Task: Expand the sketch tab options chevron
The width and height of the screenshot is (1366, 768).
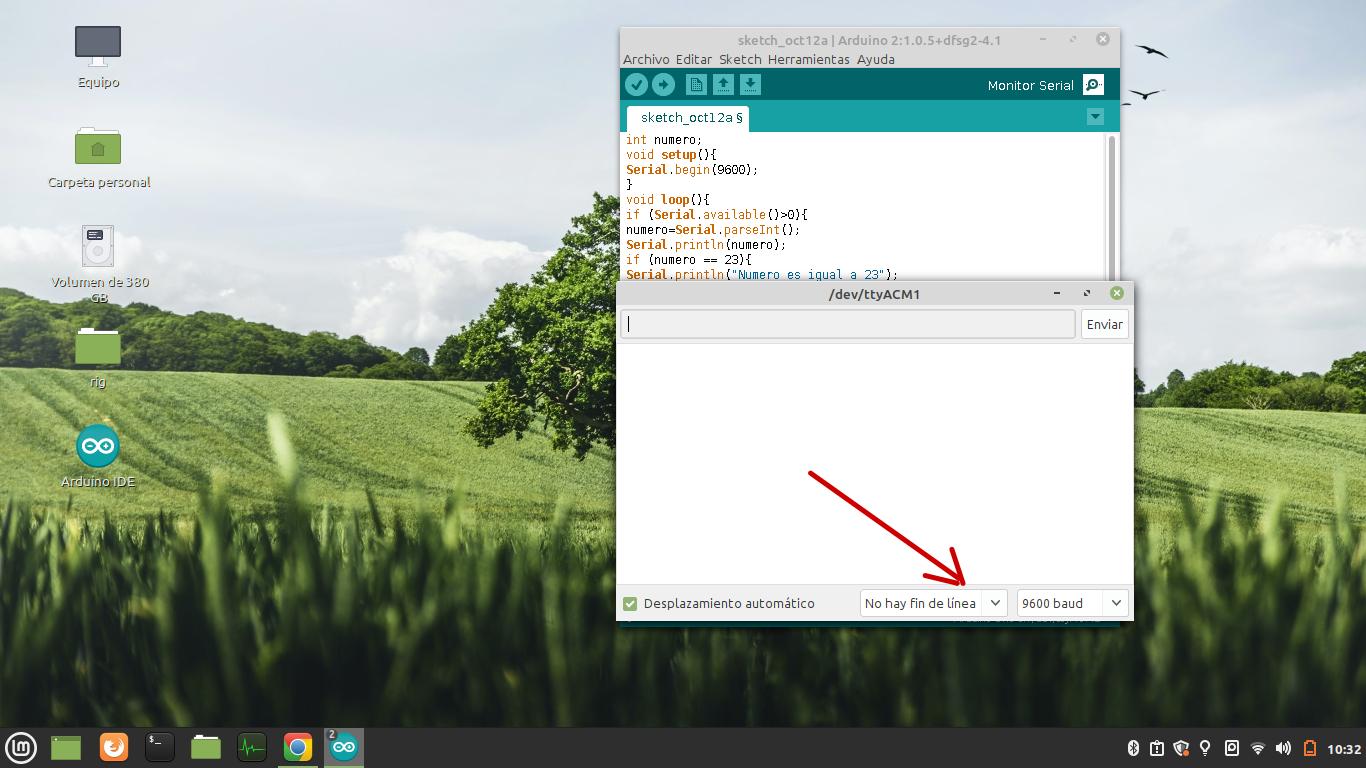Action: point(1095,116)
